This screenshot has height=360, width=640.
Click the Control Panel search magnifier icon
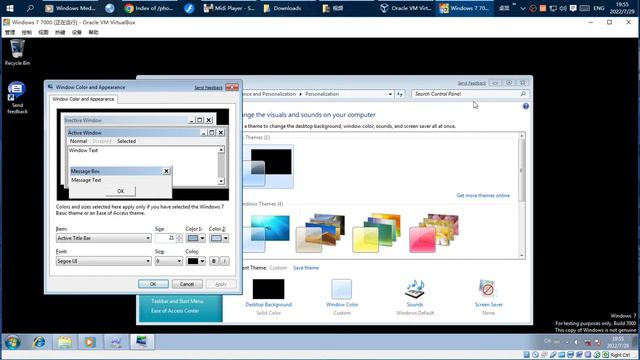coord(523,94)
